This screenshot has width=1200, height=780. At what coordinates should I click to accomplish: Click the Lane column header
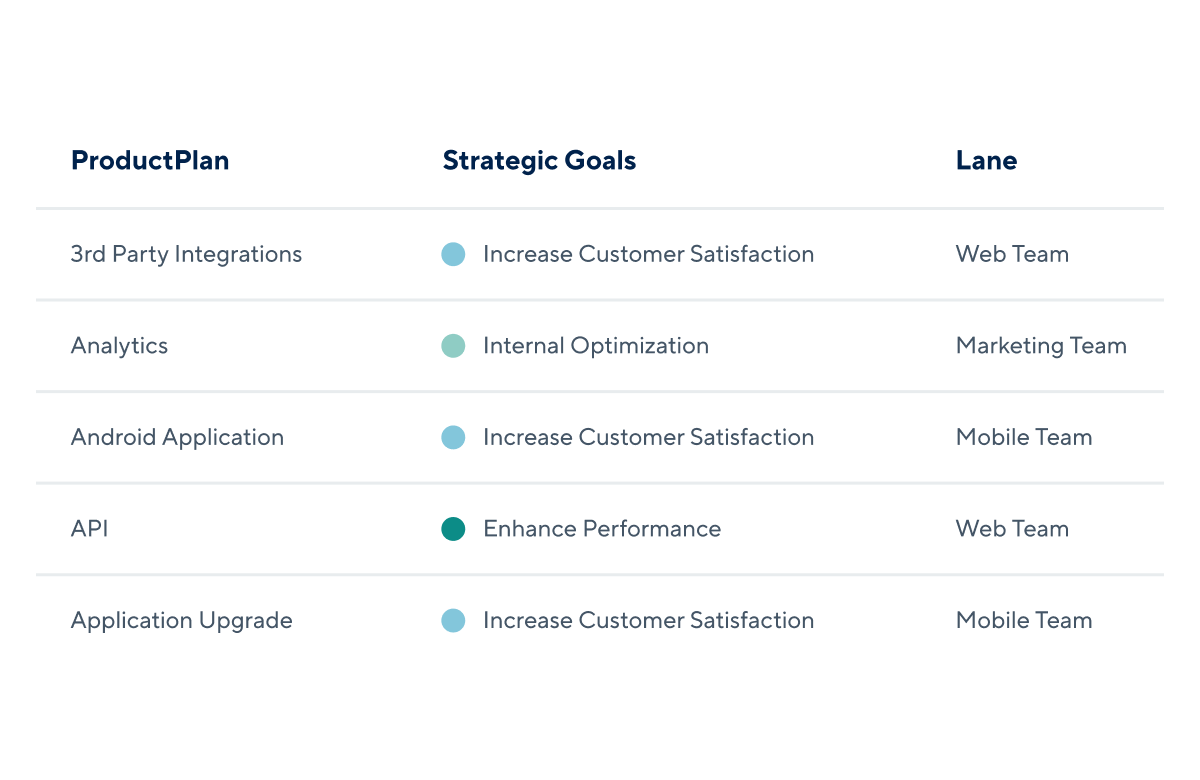987,161
